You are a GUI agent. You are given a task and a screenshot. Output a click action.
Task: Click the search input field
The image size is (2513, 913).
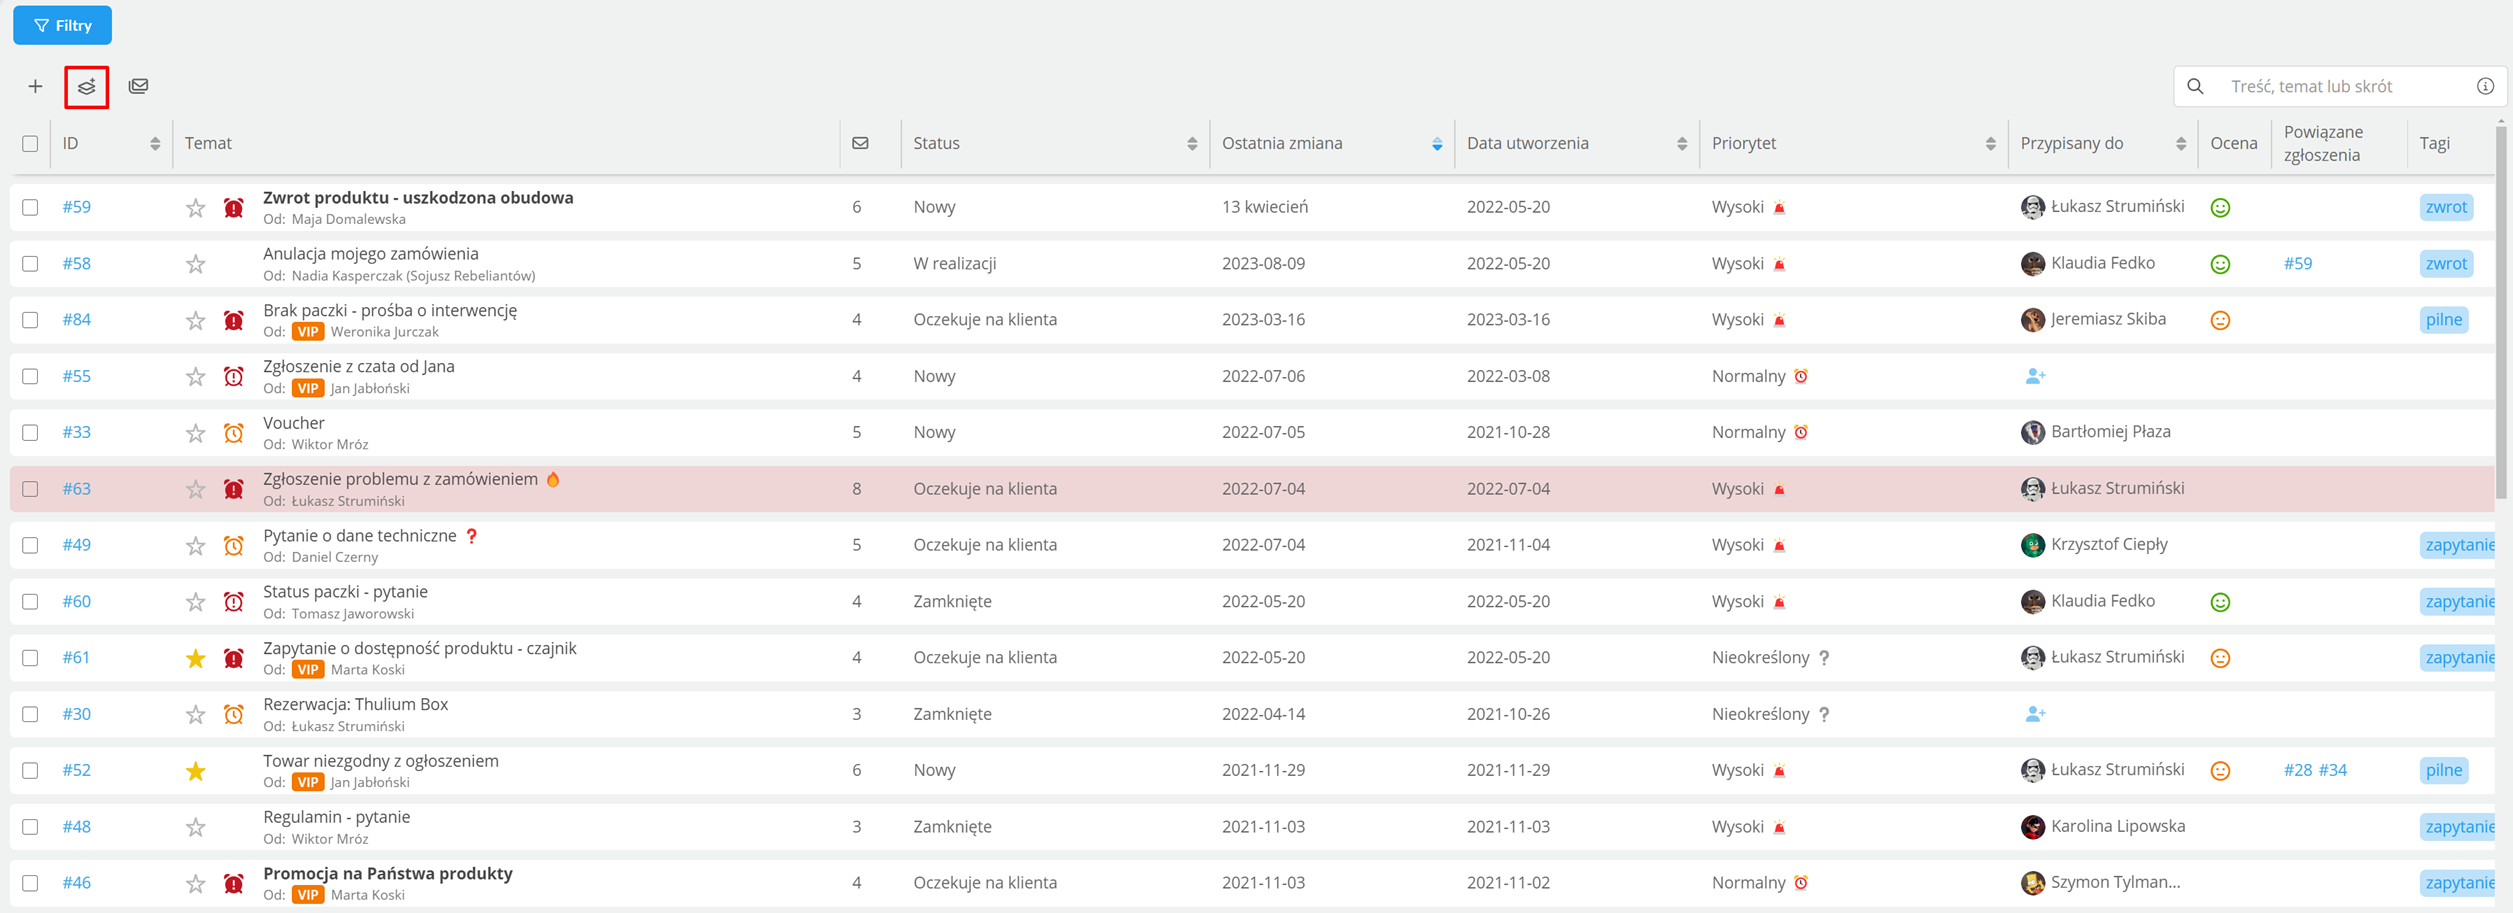pyautogui.click(x=2340, y=86)
